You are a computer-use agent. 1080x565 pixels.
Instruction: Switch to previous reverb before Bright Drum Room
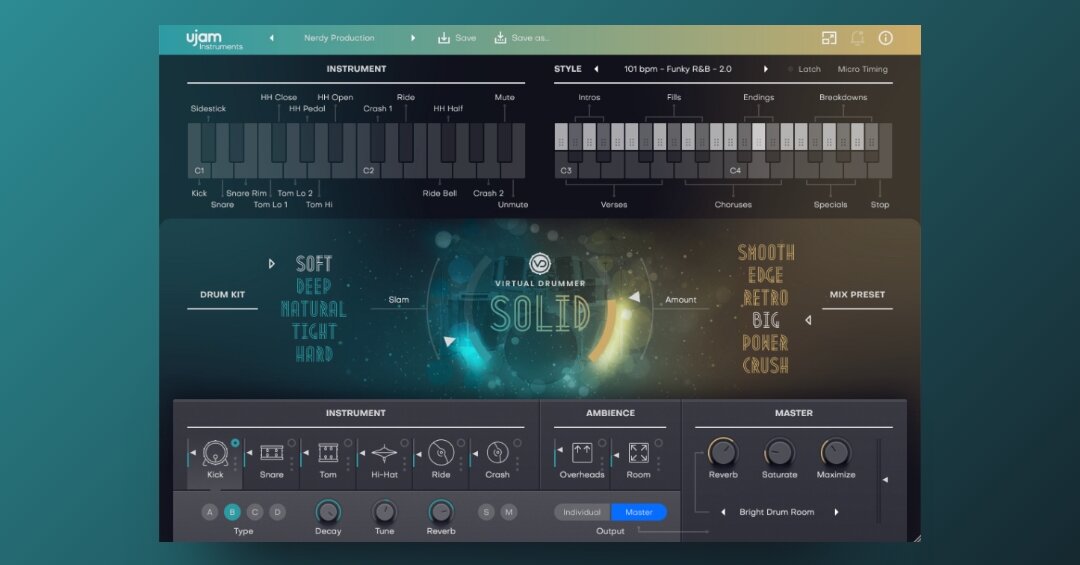(x=723, y=512)
